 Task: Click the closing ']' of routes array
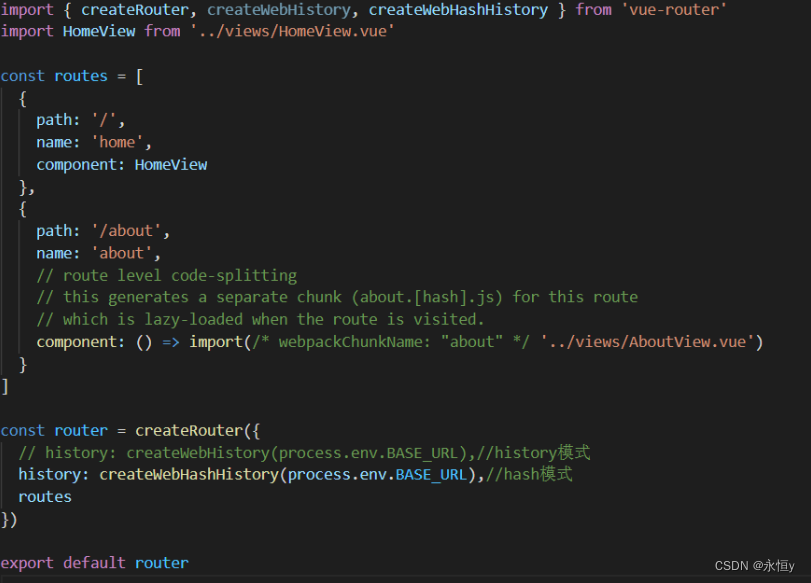[x=5, y=386]
